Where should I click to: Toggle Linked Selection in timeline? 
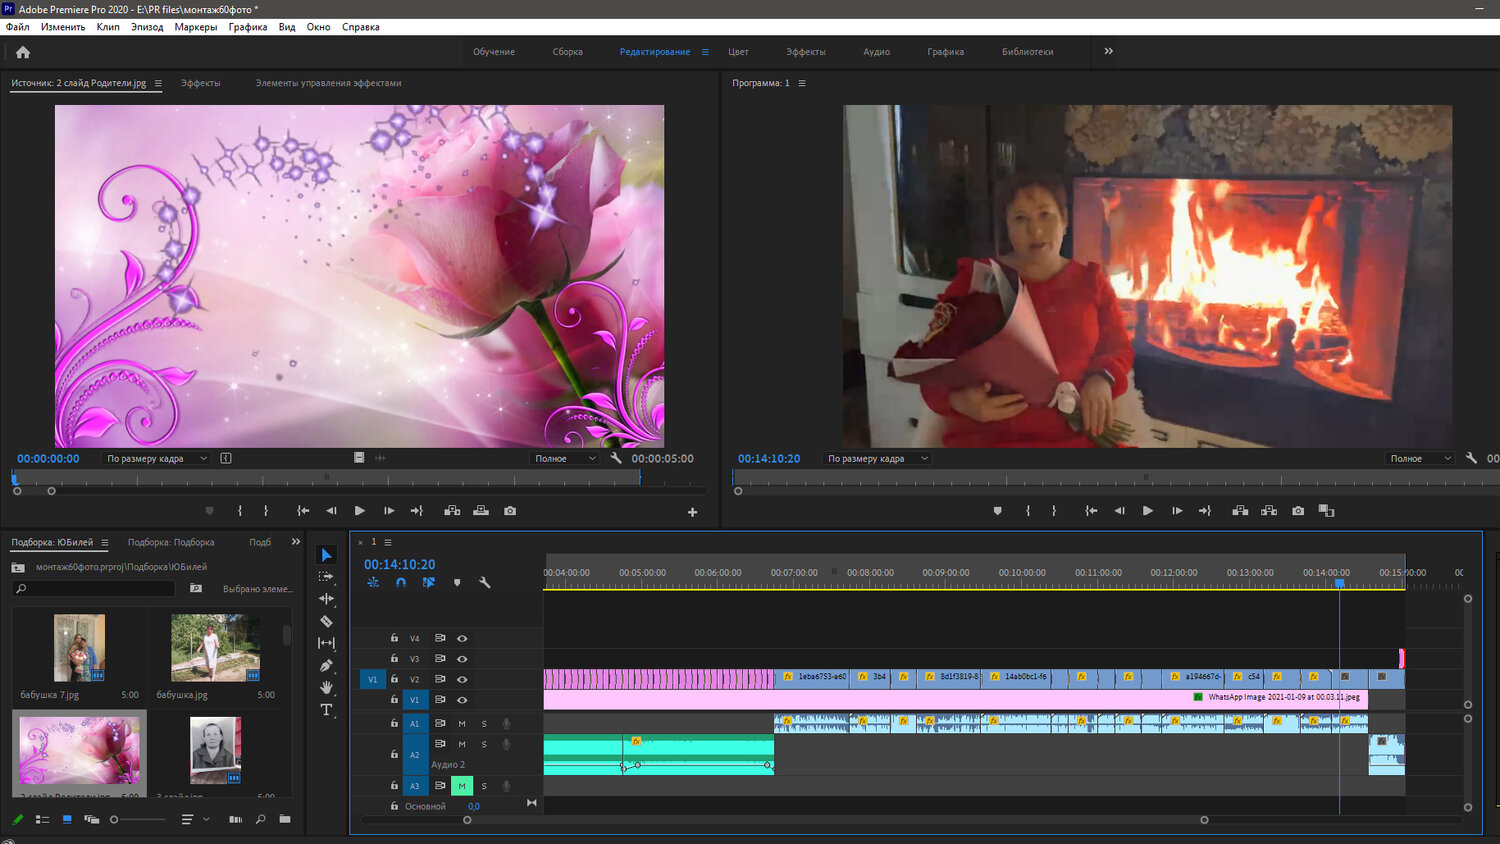pyautogui.click(x=429, y=582)
